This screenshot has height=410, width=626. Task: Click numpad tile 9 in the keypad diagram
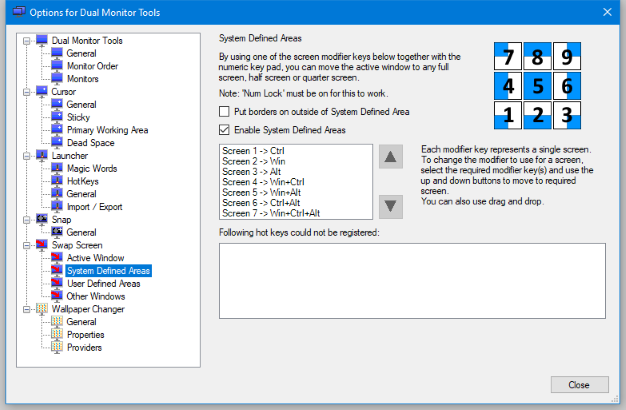point(567,56)
